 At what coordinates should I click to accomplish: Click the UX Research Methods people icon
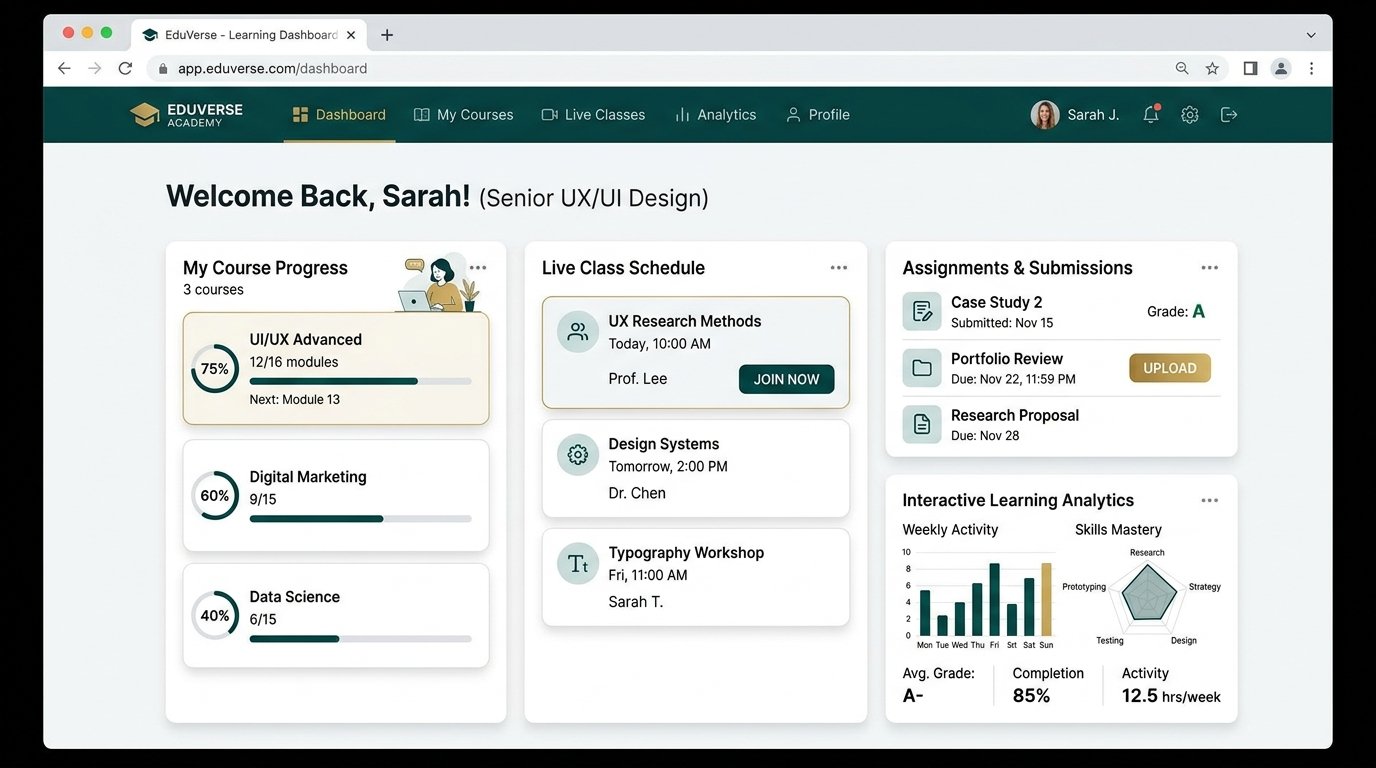(577, 332)
